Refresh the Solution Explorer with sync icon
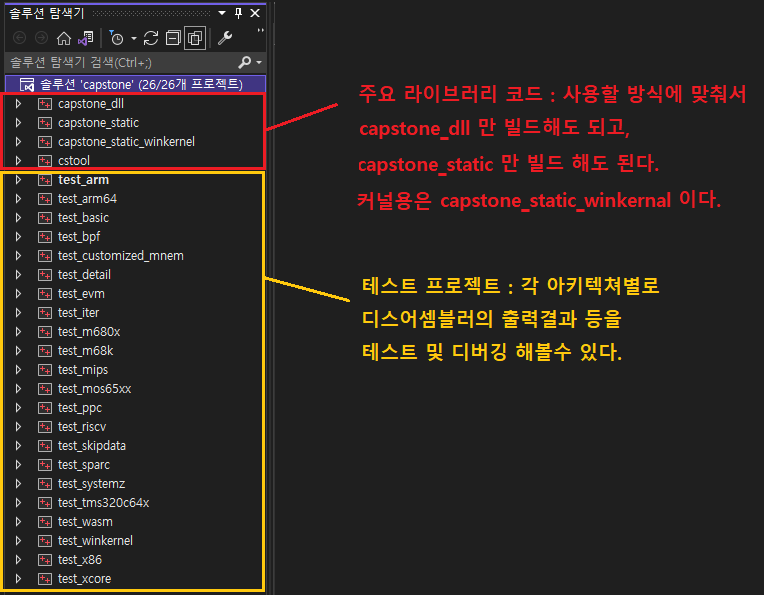This screenshot has height=595, width=764. point(151,38)
